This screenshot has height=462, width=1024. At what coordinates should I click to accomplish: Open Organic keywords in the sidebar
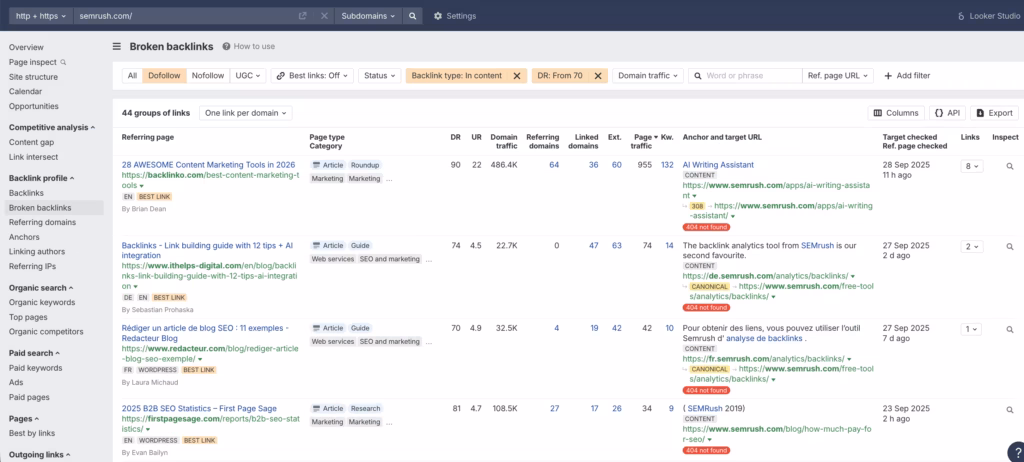(x=42, y=302)
